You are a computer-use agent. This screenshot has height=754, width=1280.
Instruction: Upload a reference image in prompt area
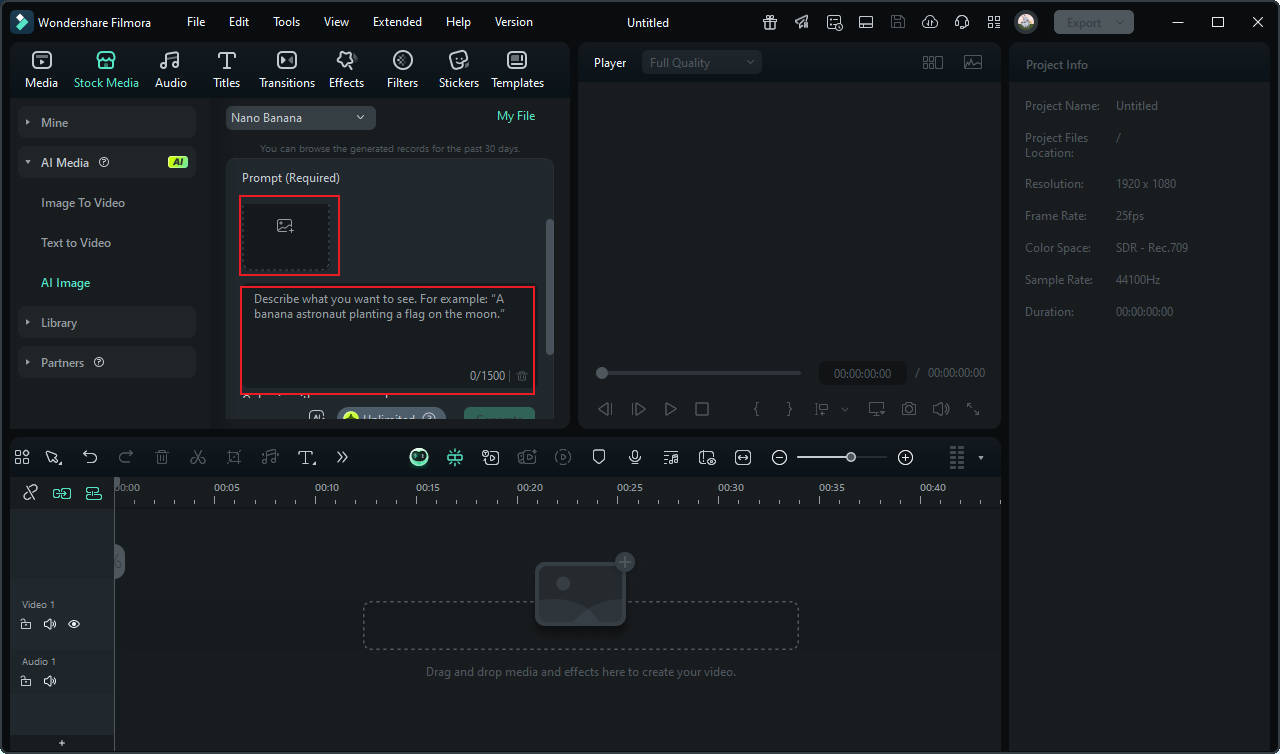[x=285, y=235]
